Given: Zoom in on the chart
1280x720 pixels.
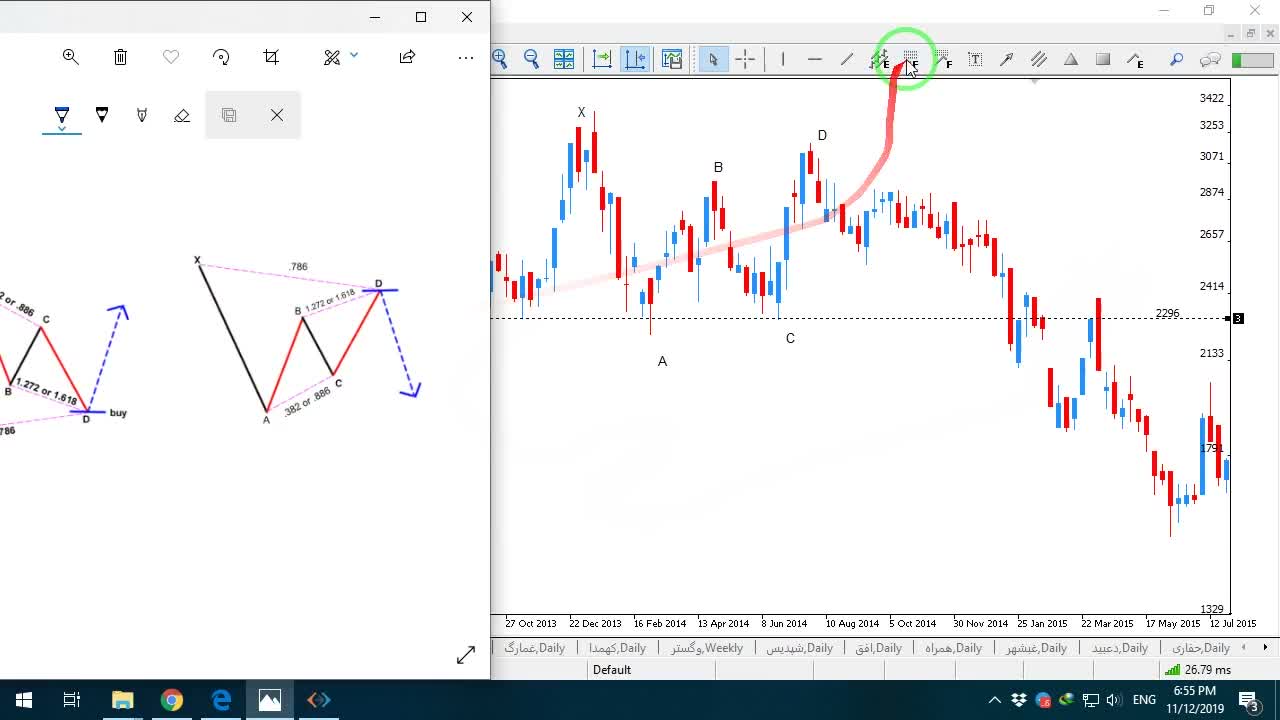Looking at the screenshot, I should coord(500,59).
